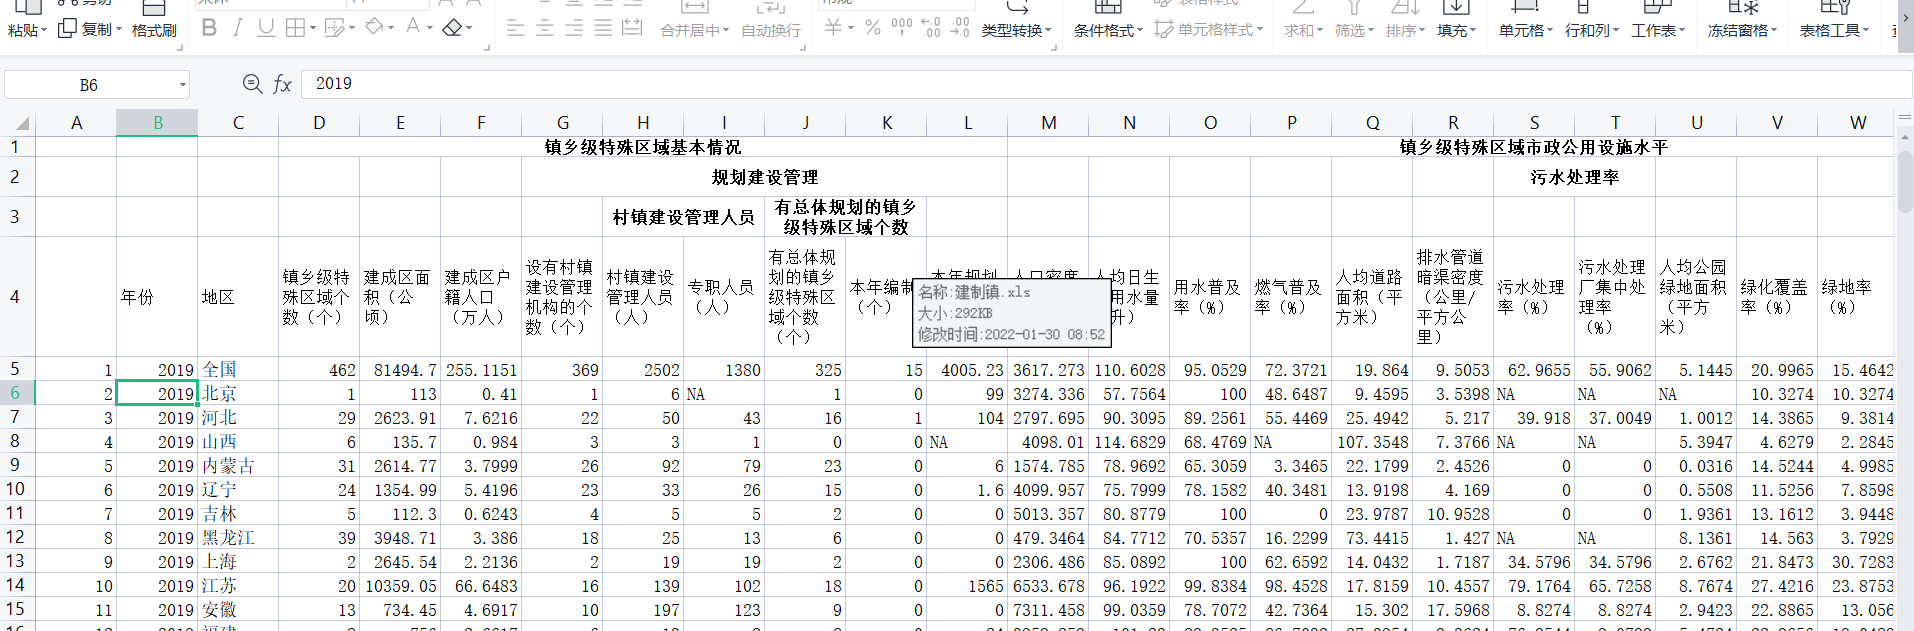1914x631 pixels.
Task: Apply the fill color bucket
Action: (x=374, y=28)
